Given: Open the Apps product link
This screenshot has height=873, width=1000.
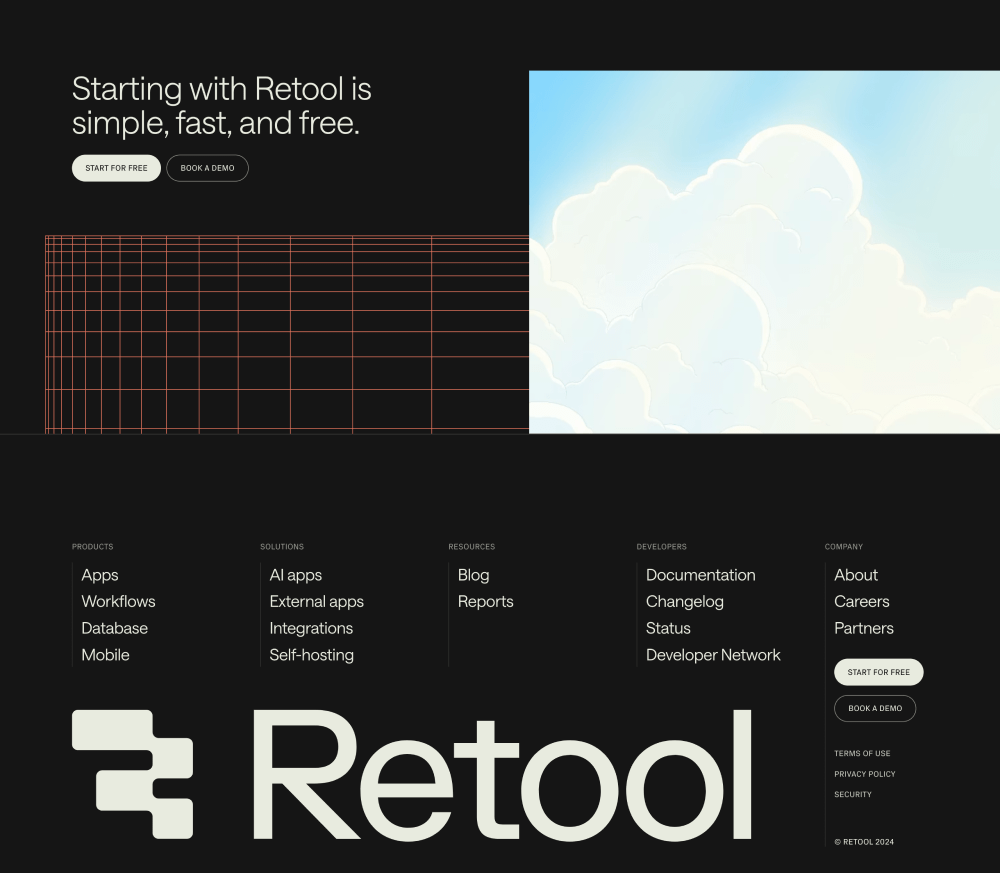Looking at the screenshot, I should tap(100, 575).
